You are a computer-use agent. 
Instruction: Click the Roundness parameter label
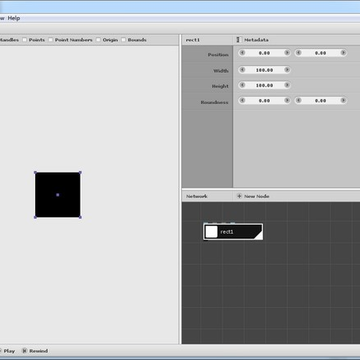tap(215, 102)
